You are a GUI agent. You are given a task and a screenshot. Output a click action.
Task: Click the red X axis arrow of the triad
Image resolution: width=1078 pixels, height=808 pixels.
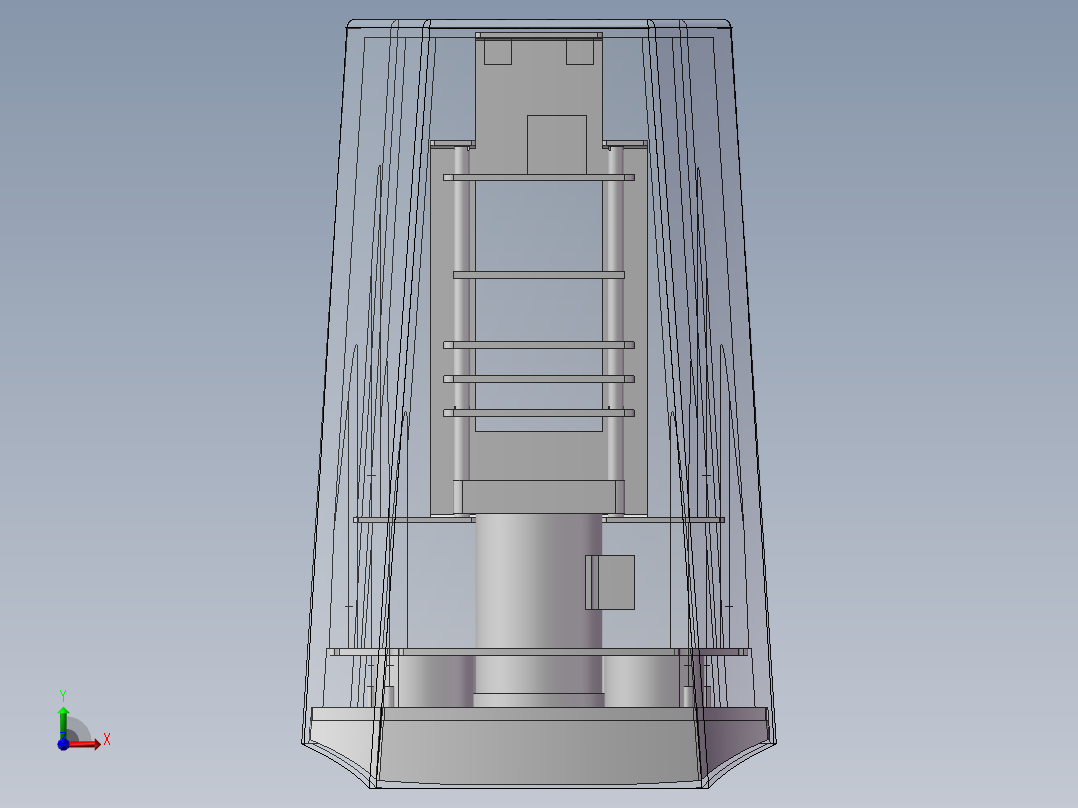coord(85,744)
